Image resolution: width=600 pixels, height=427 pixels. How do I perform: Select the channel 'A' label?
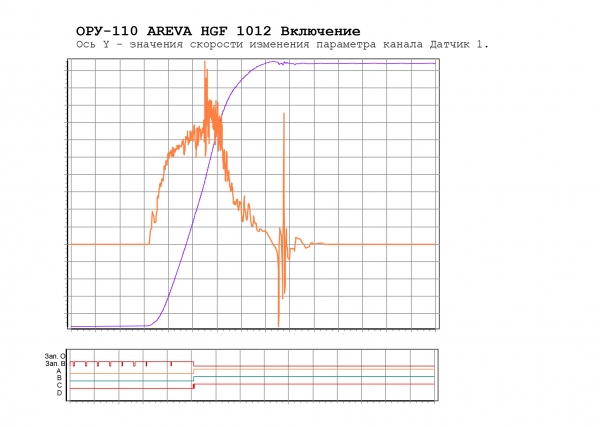coord(59,371)
